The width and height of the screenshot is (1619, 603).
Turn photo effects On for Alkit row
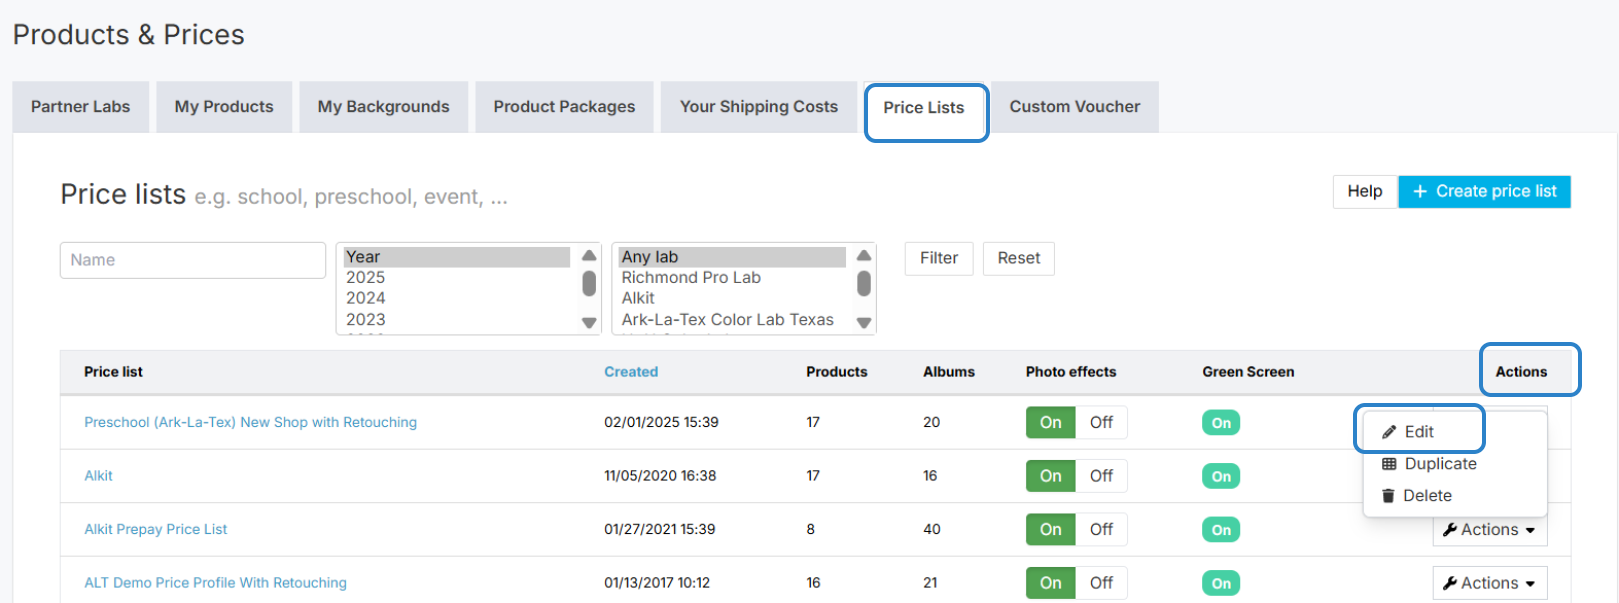(x=1051, y=476)
